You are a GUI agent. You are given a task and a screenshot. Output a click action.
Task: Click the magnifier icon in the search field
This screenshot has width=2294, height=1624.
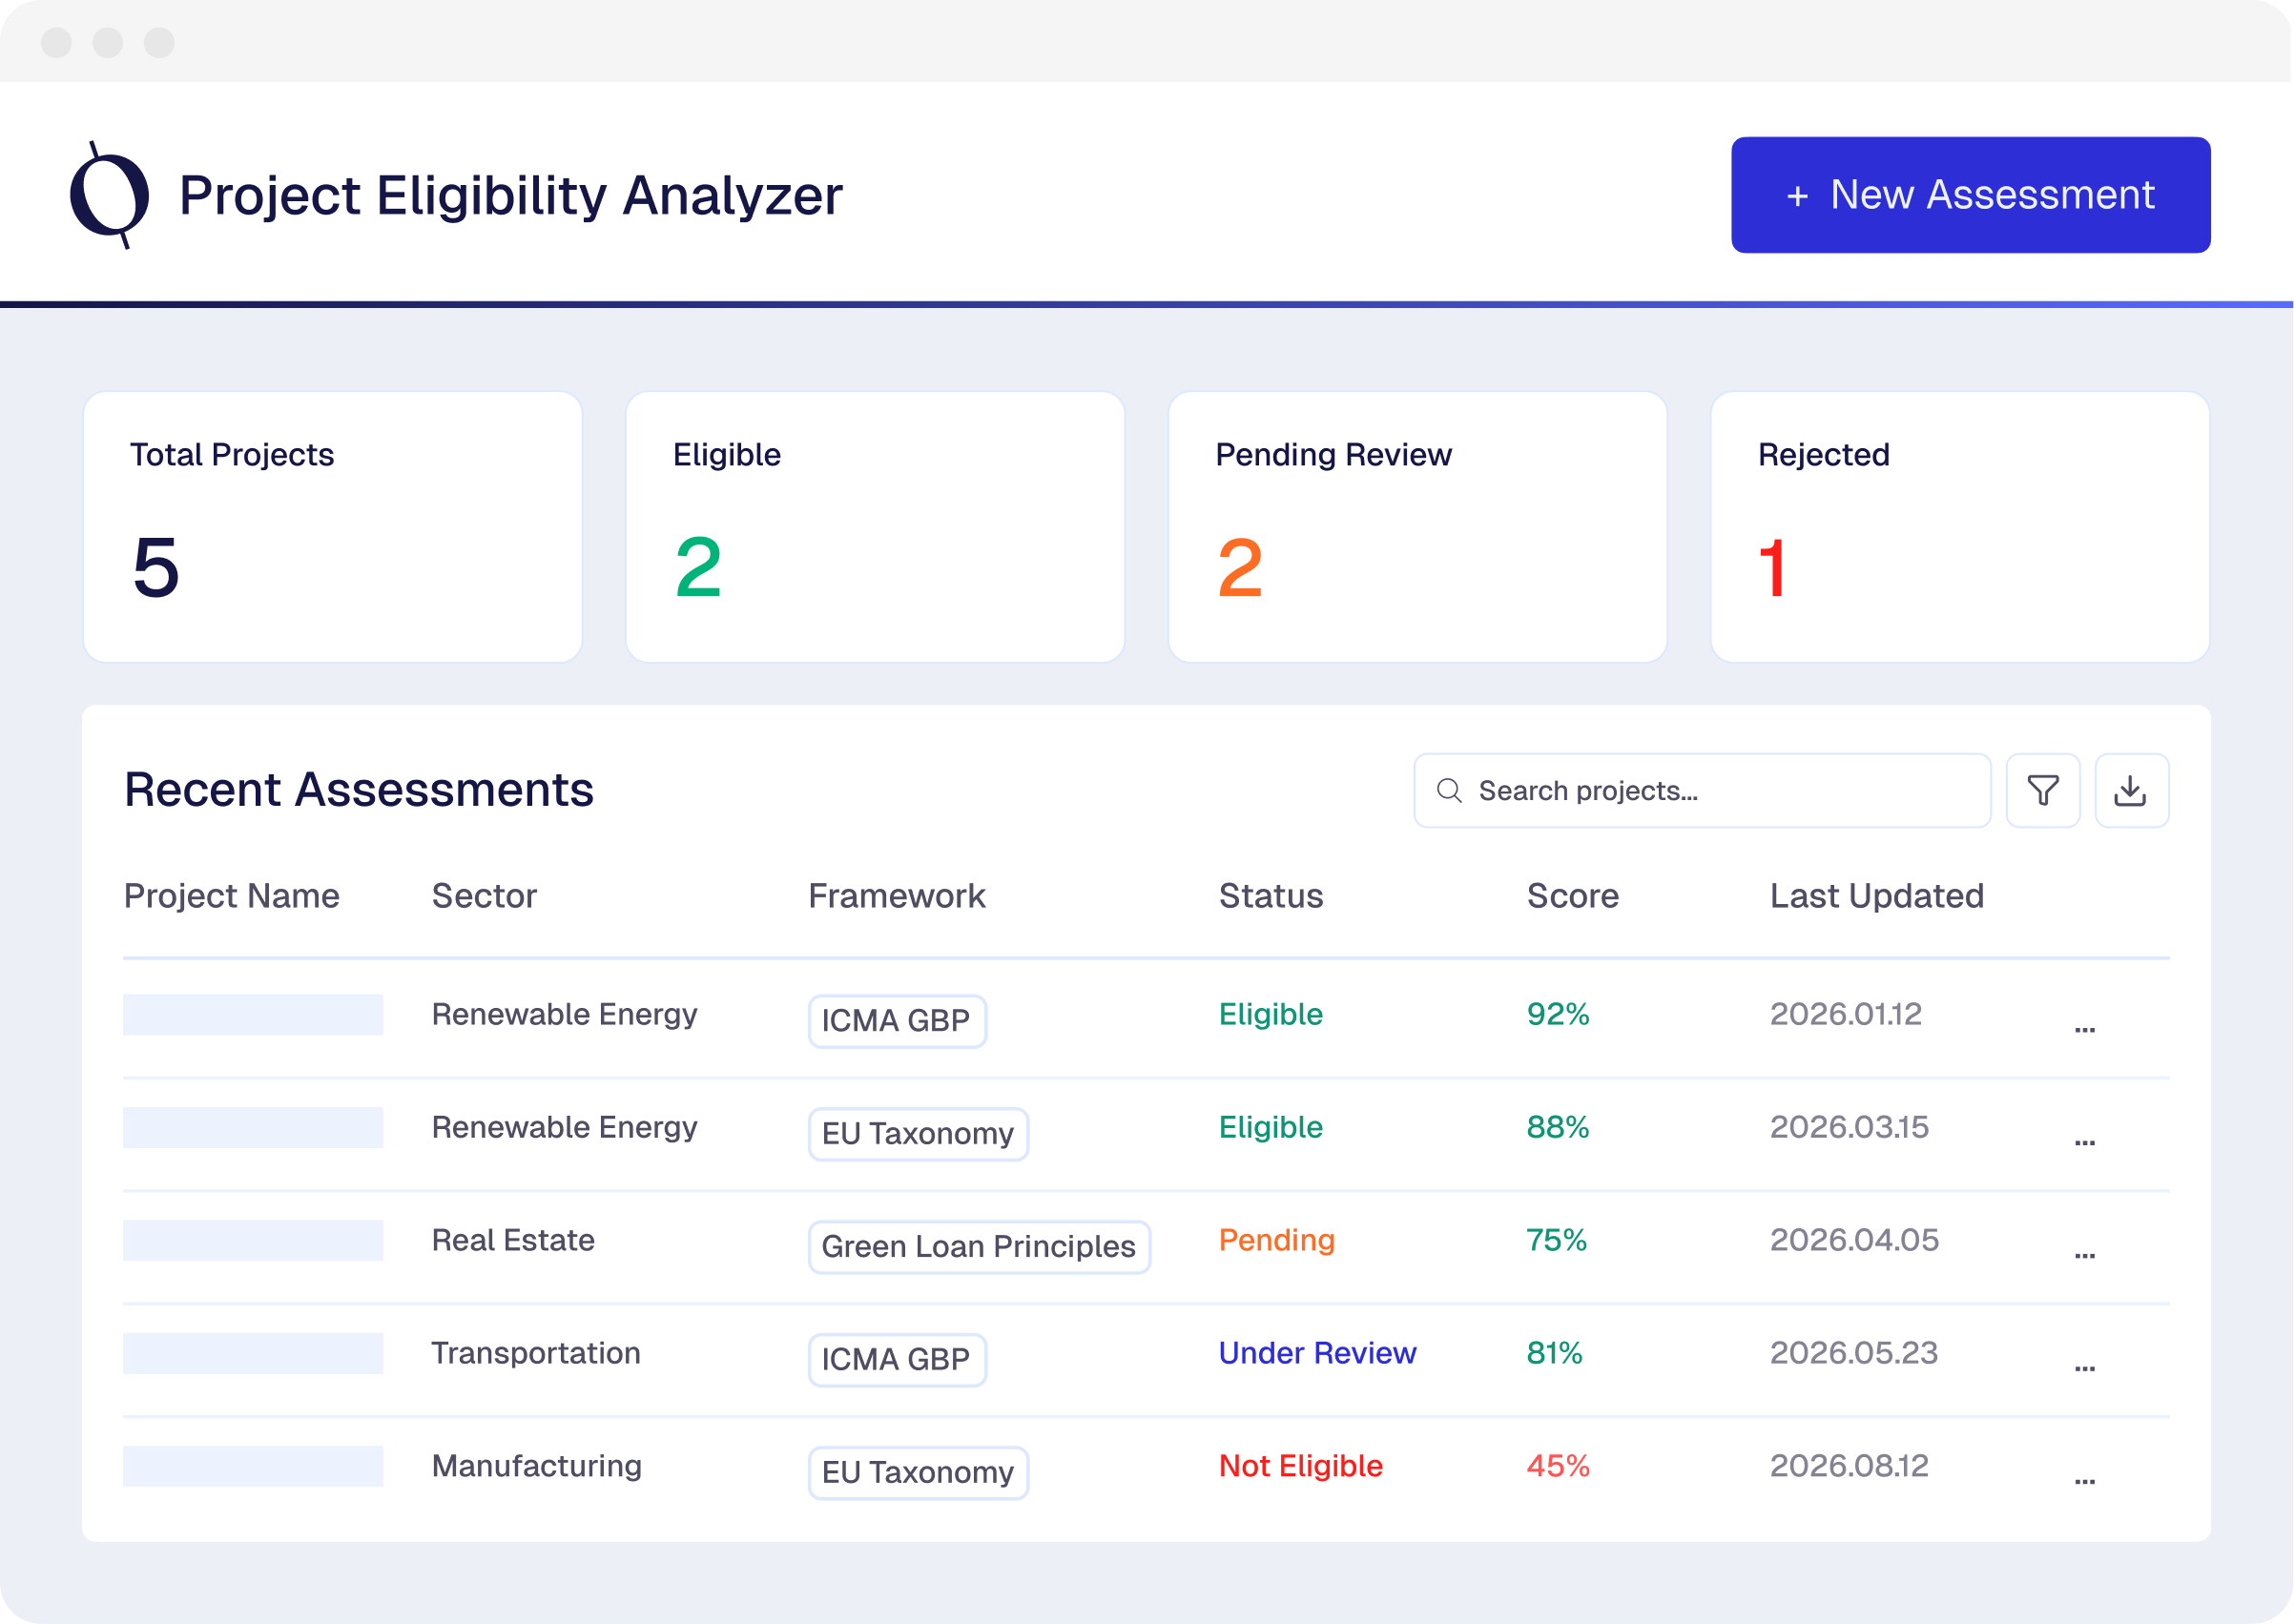[1449, 790]
